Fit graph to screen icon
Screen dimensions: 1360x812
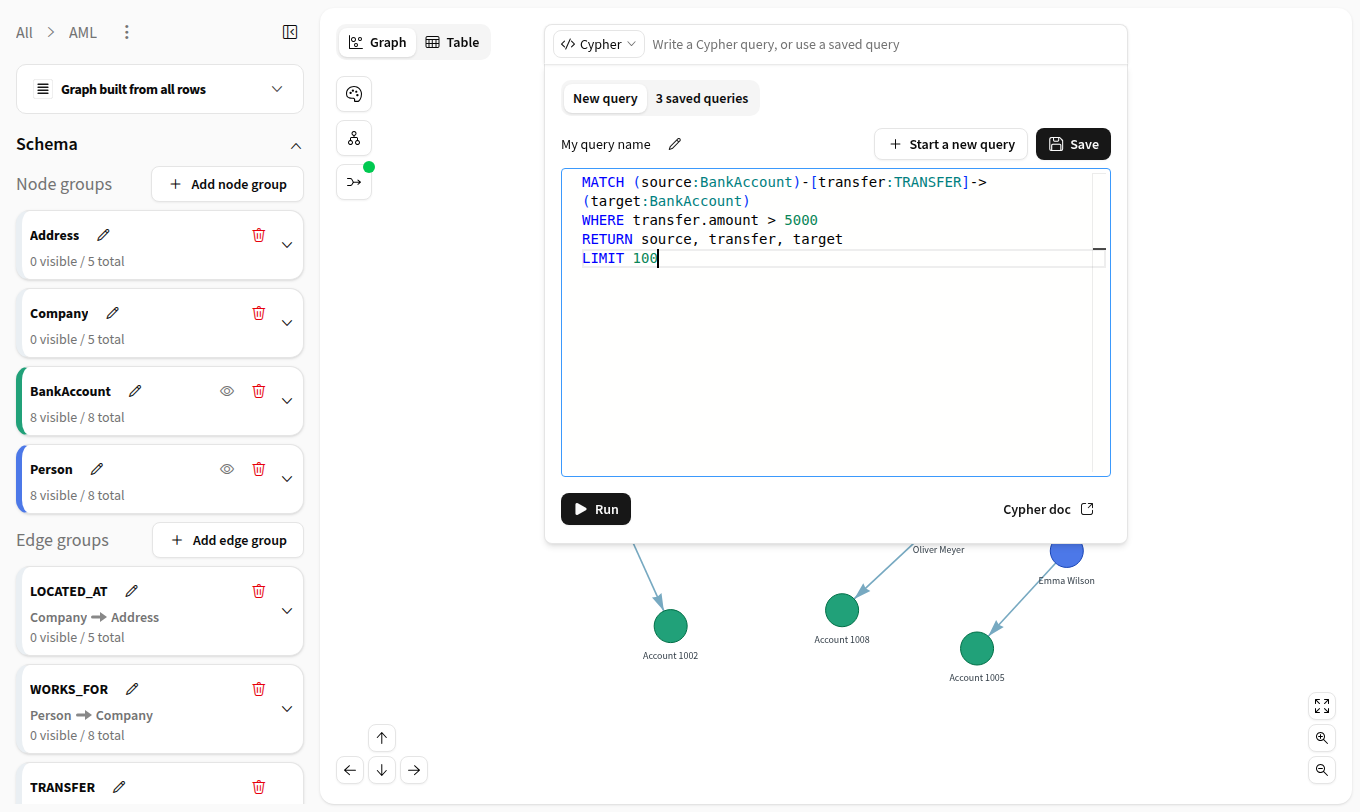click(1322, 706)
